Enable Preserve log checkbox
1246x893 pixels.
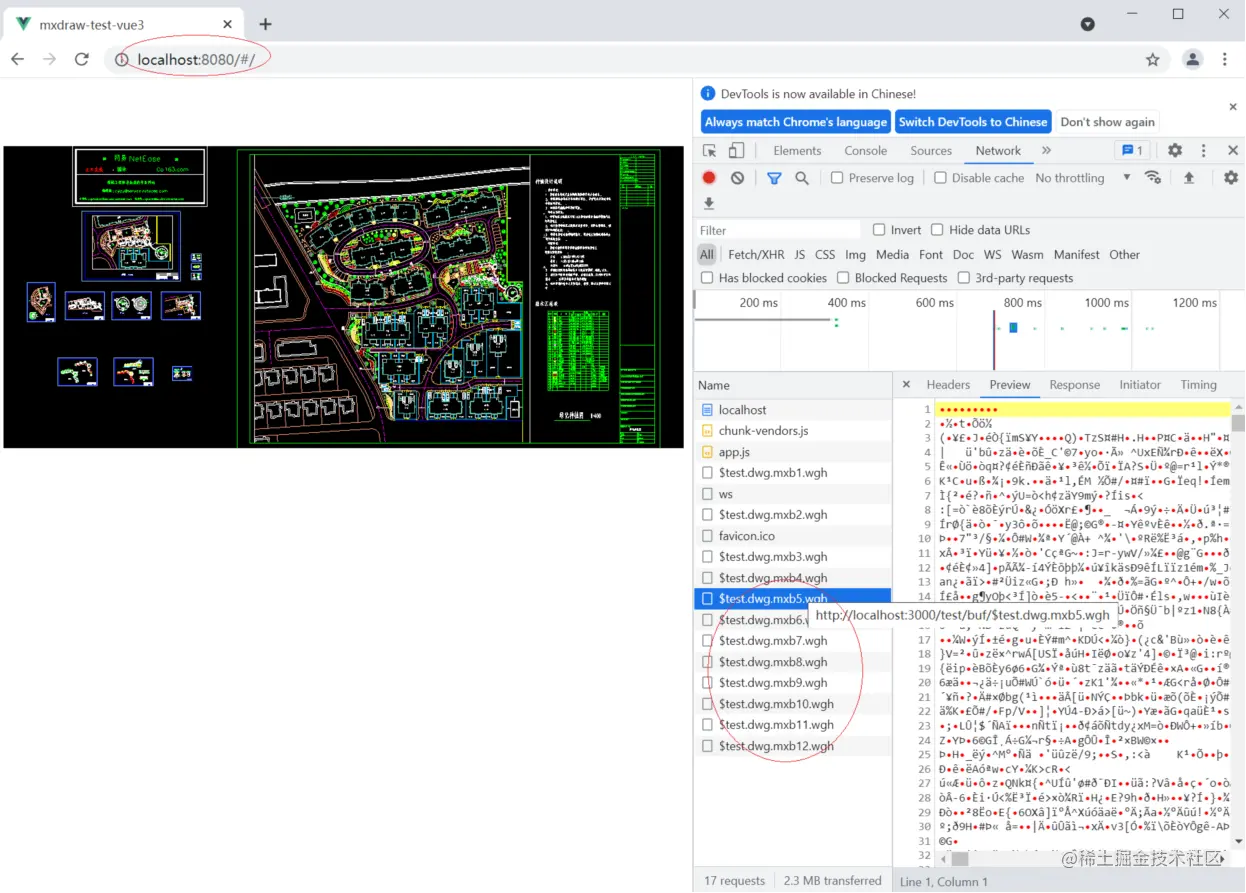pos(837,178)
